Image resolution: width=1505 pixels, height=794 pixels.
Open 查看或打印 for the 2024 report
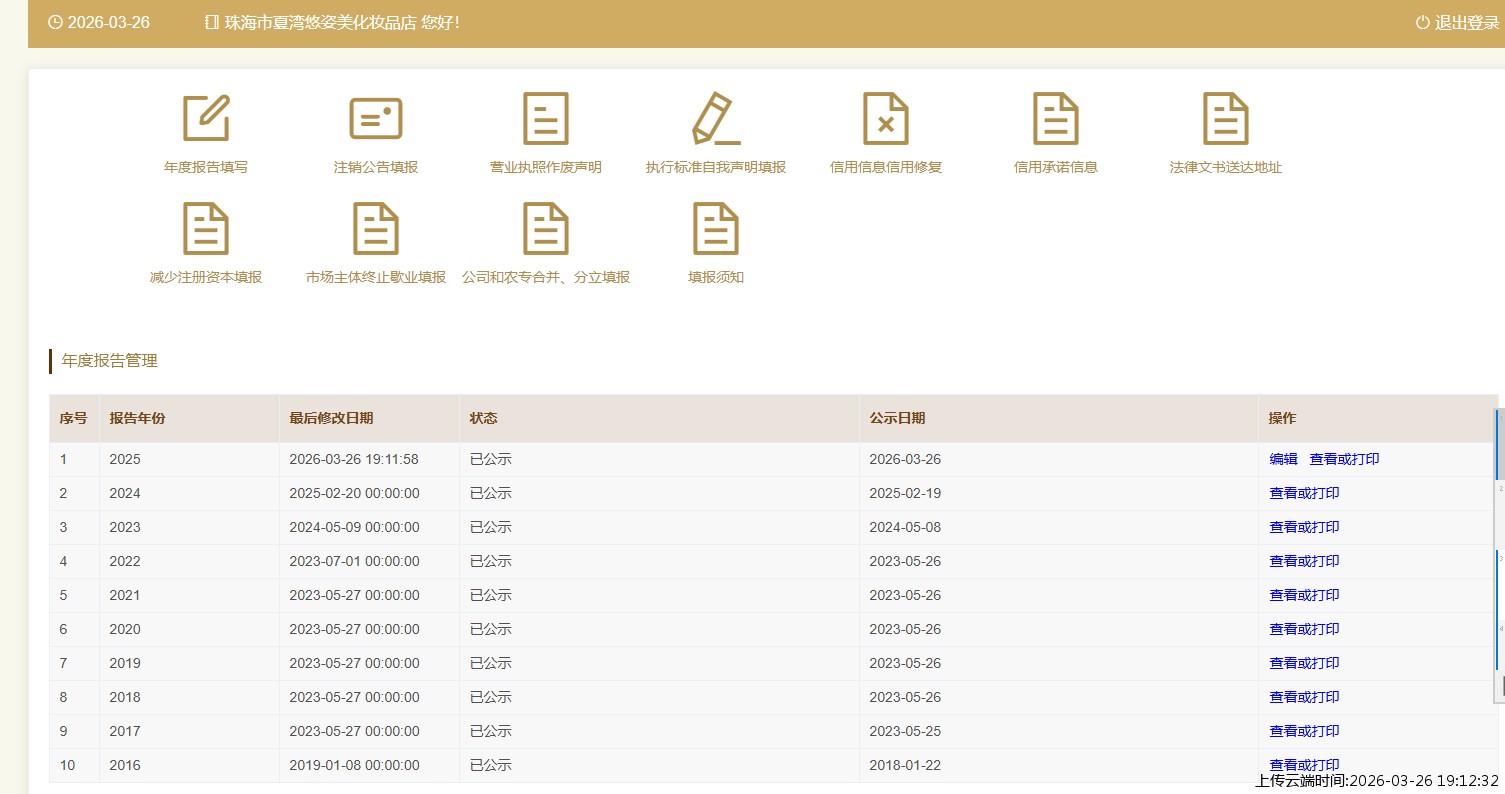pyautogui.click(x=1304, y=494)
